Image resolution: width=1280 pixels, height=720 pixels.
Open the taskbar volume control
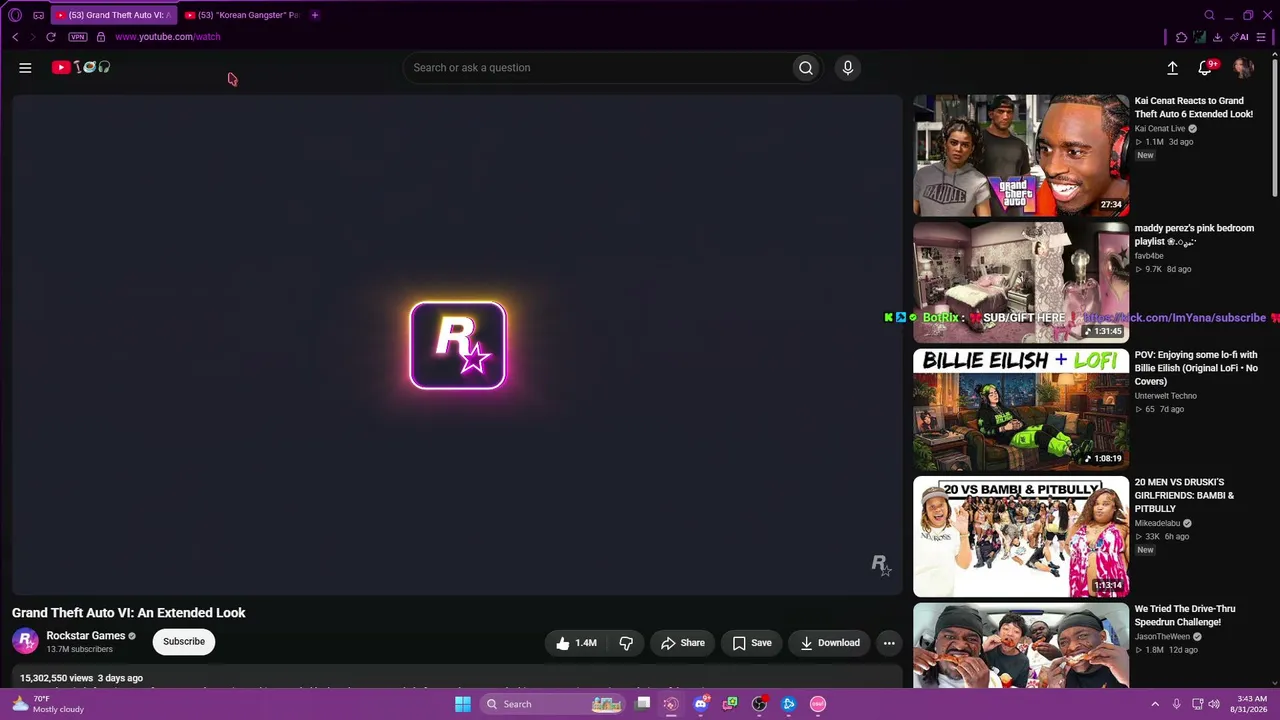tap(1214, 704)
